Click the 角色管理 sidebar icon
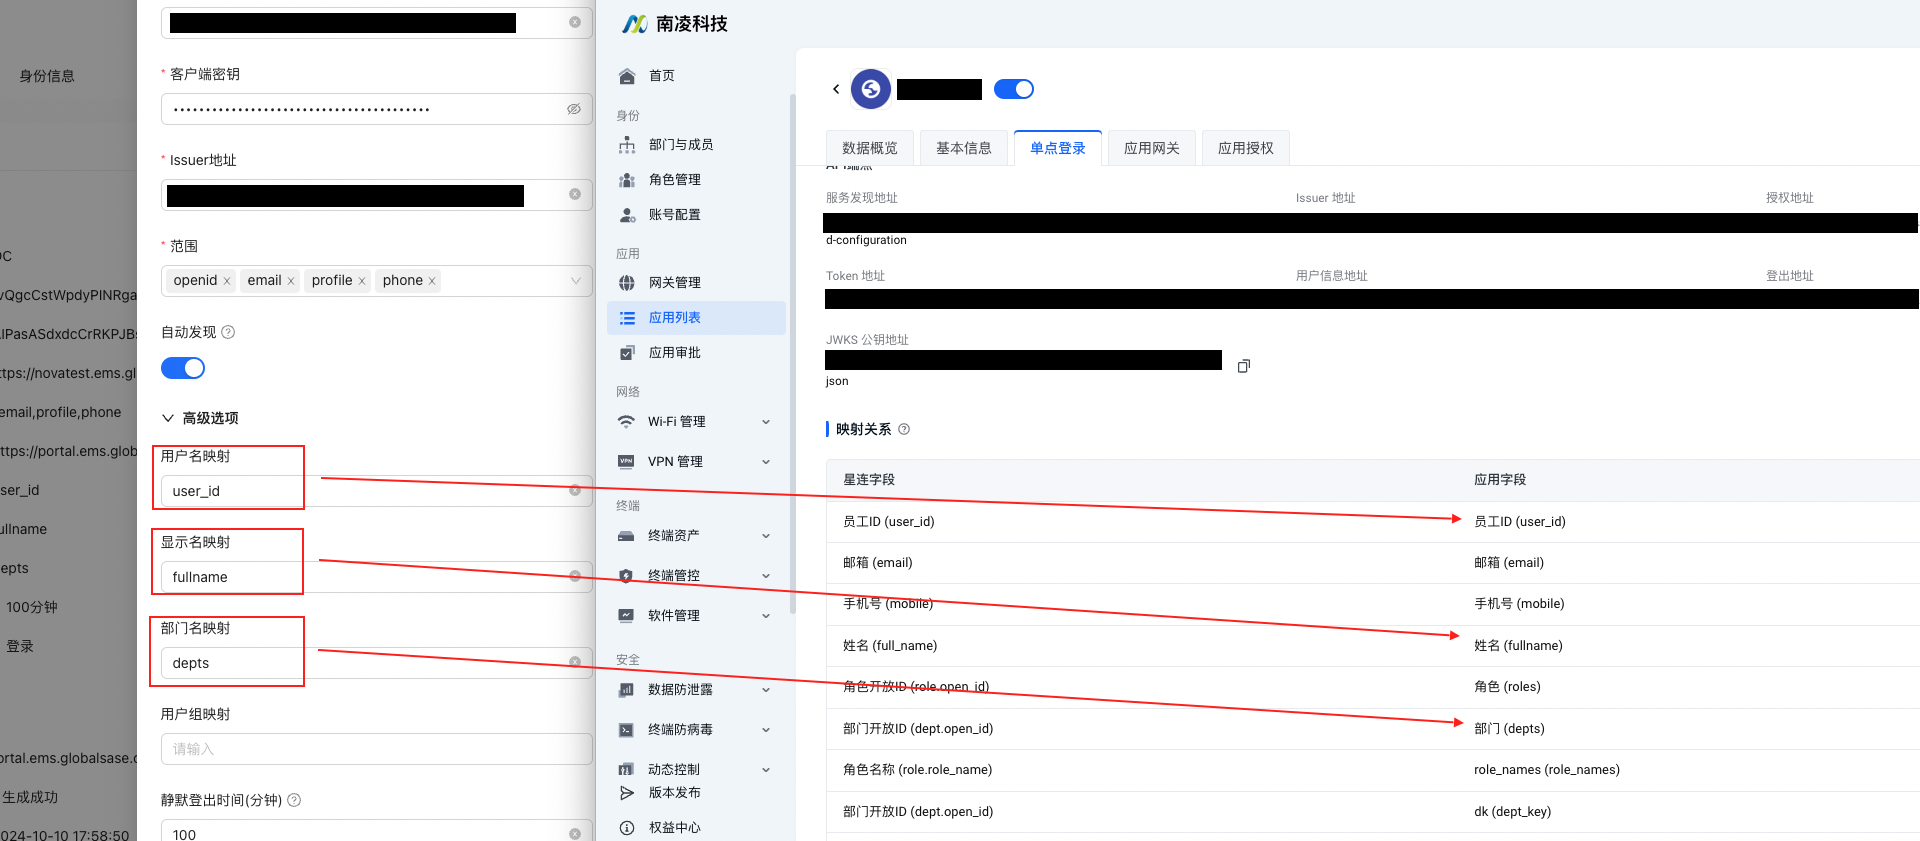Screen dimensions: 1920x841 click(627, 180)
